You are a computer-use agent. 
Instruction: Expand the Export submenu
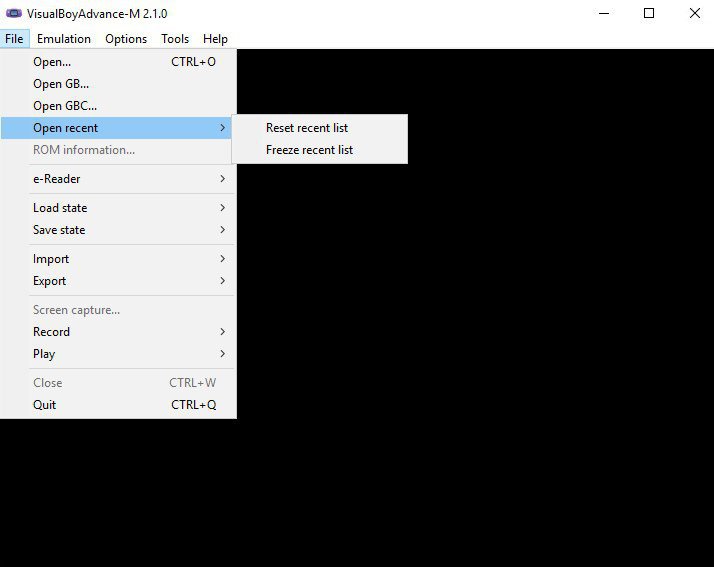pyautogui.click(x=117, y=281)
